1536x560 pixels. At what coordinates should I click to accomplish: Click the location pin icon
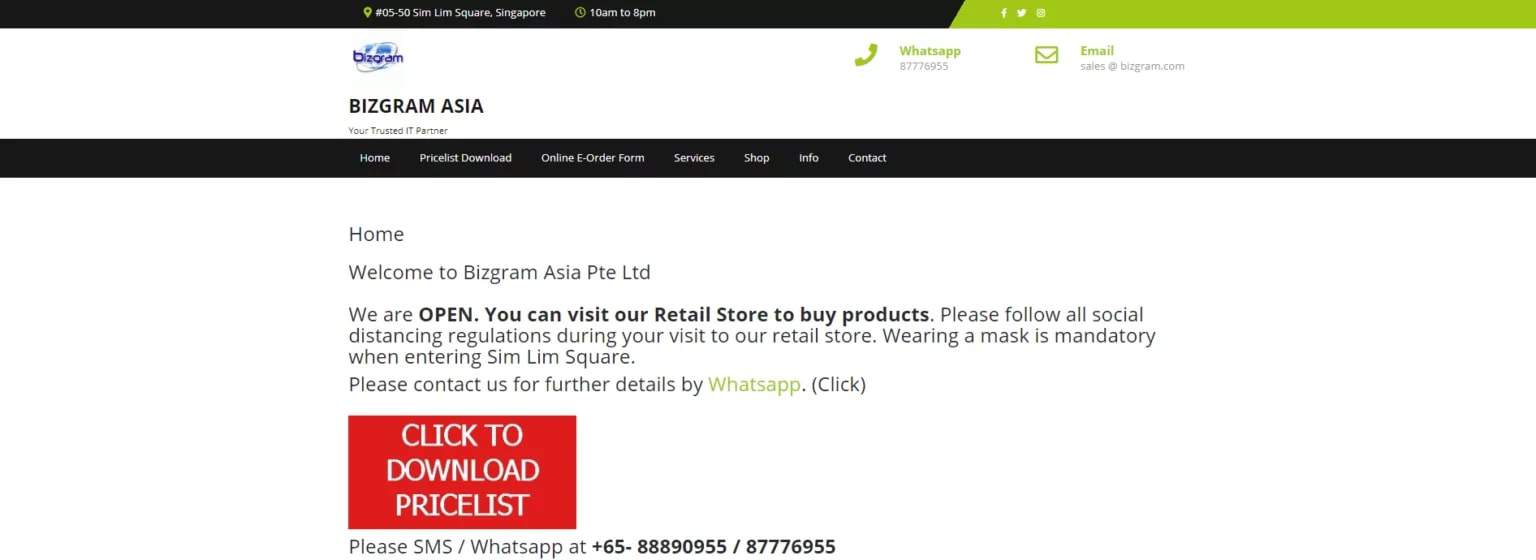(367, 13)
